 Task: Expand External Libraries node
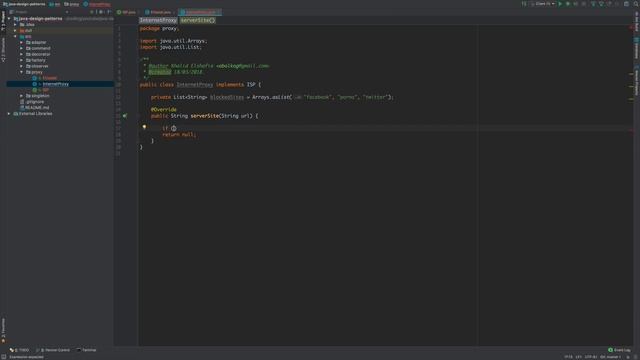(x=9, y=113)
